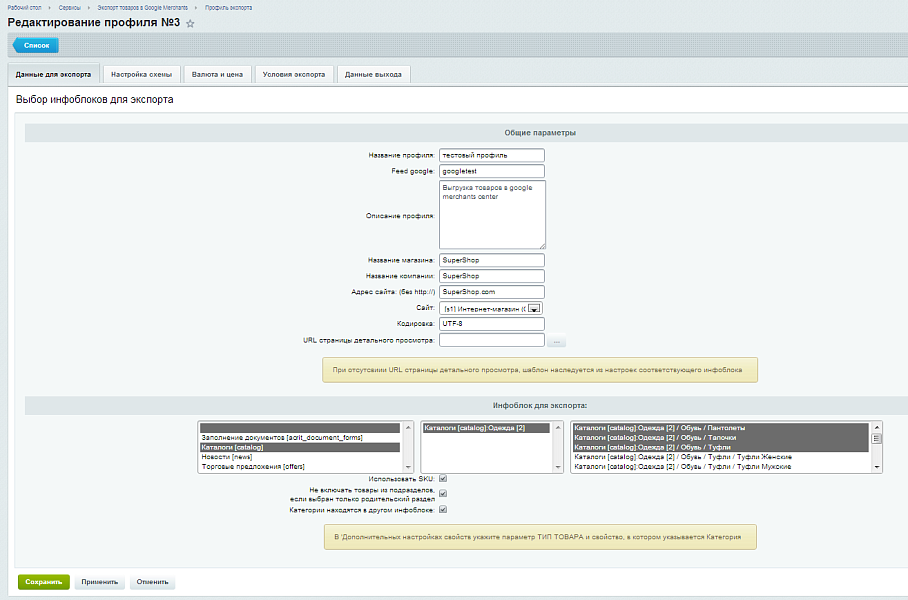
Task: Click the Применить button
Action: click(x=100, y=582)
